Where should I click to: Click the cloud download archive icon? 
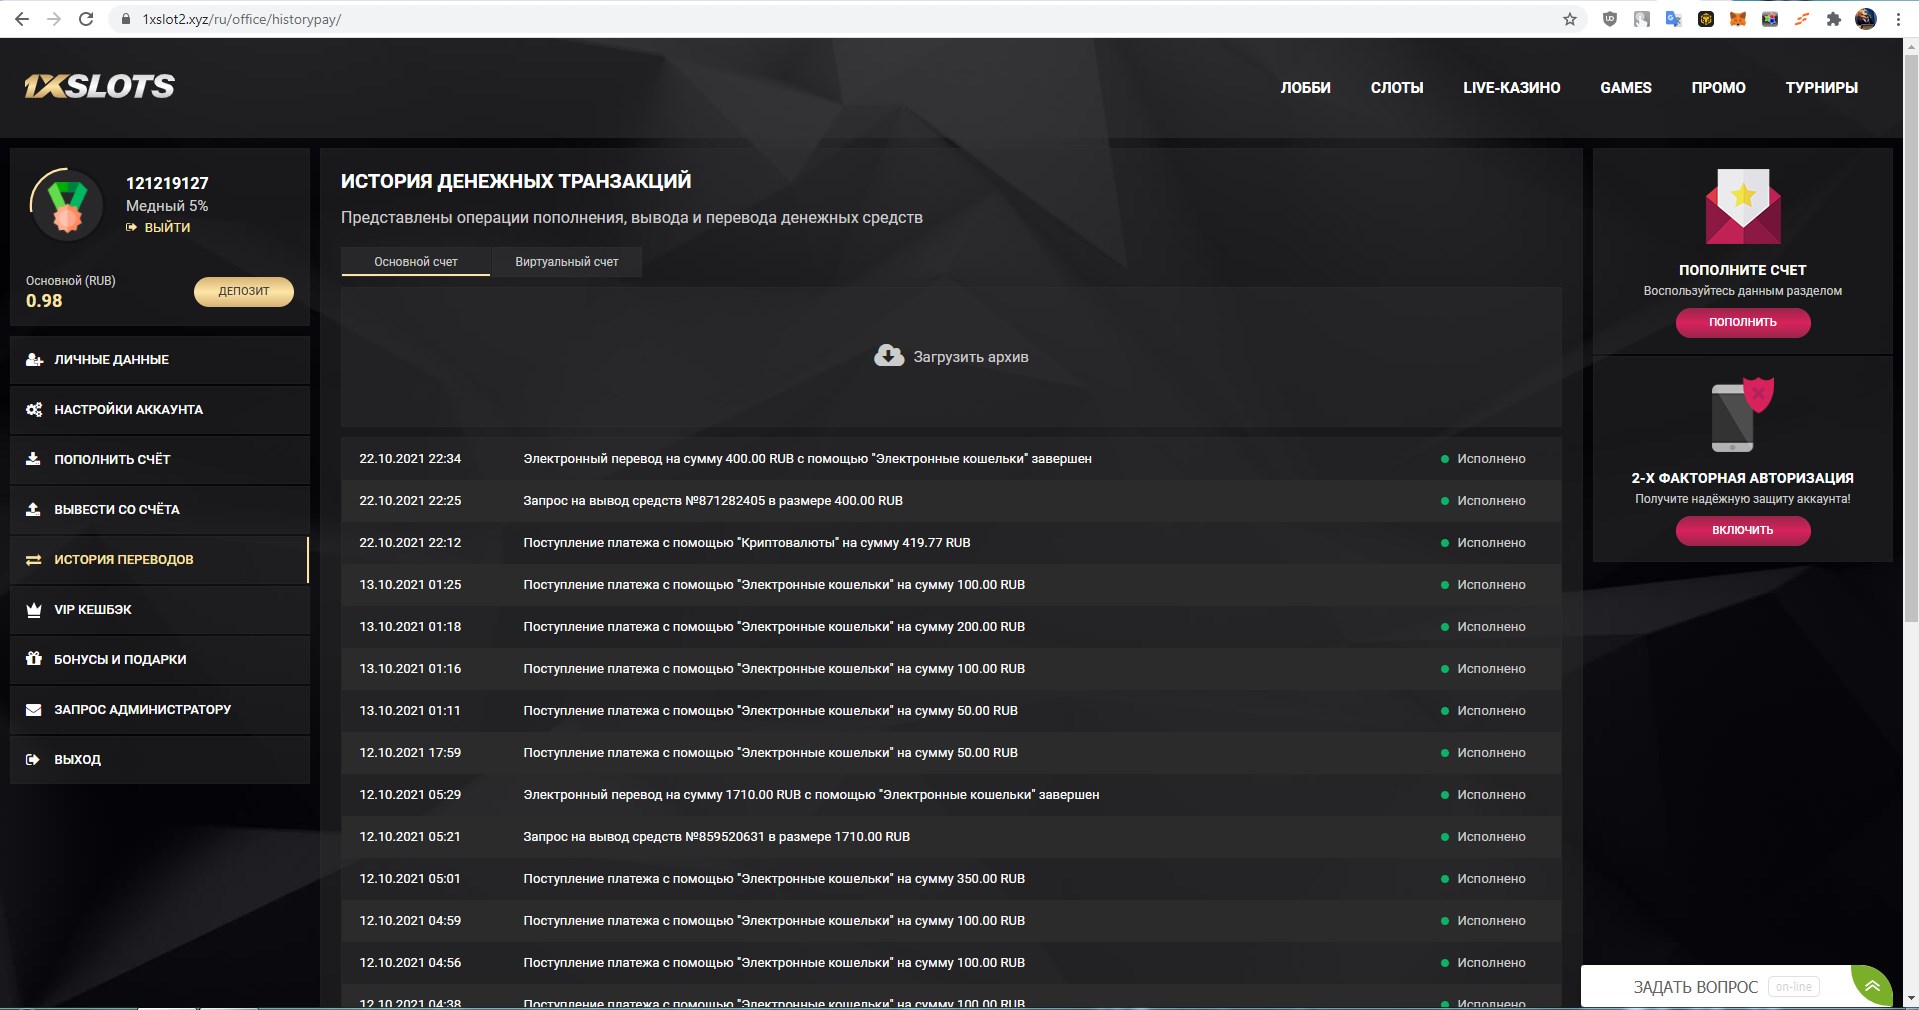click(x=889, y=356)
